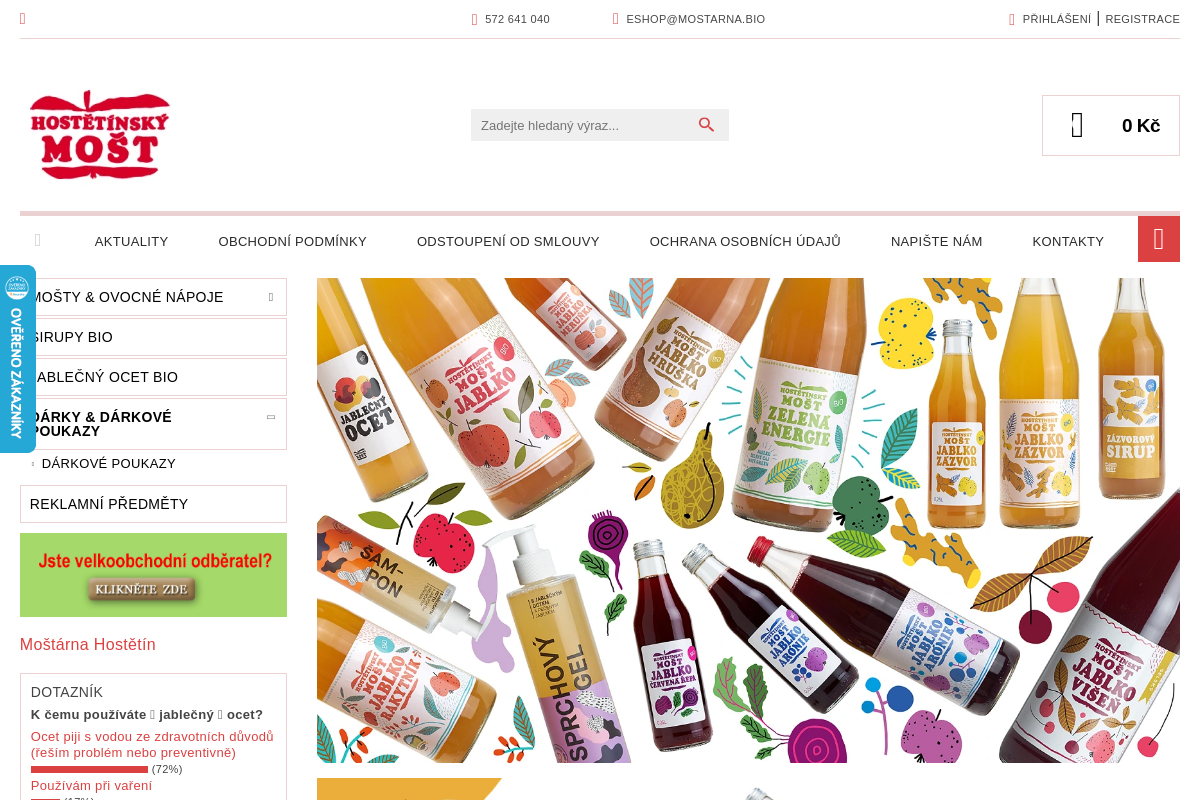This screenshot has height=800, width=1200.
Task: Click the user icon beside Přihlášení
Action: pos(1012,19)
